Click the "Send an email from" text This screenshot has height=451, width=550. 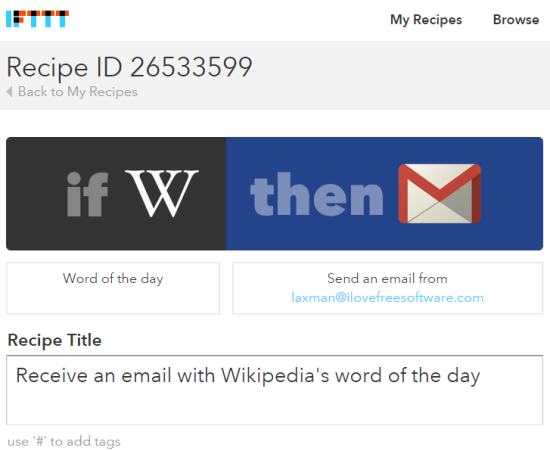pos(388,278)
